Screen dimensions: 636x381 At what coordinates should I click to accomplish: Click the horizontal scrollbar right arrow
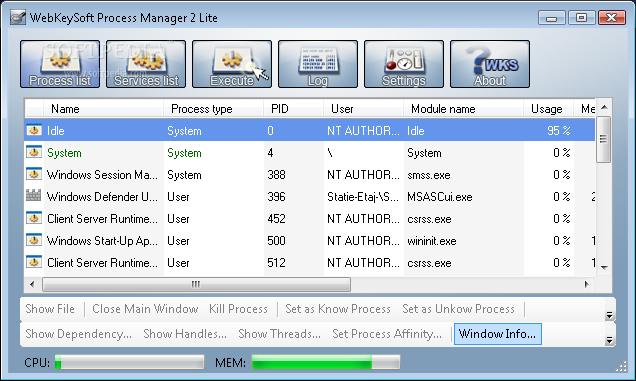587,284
